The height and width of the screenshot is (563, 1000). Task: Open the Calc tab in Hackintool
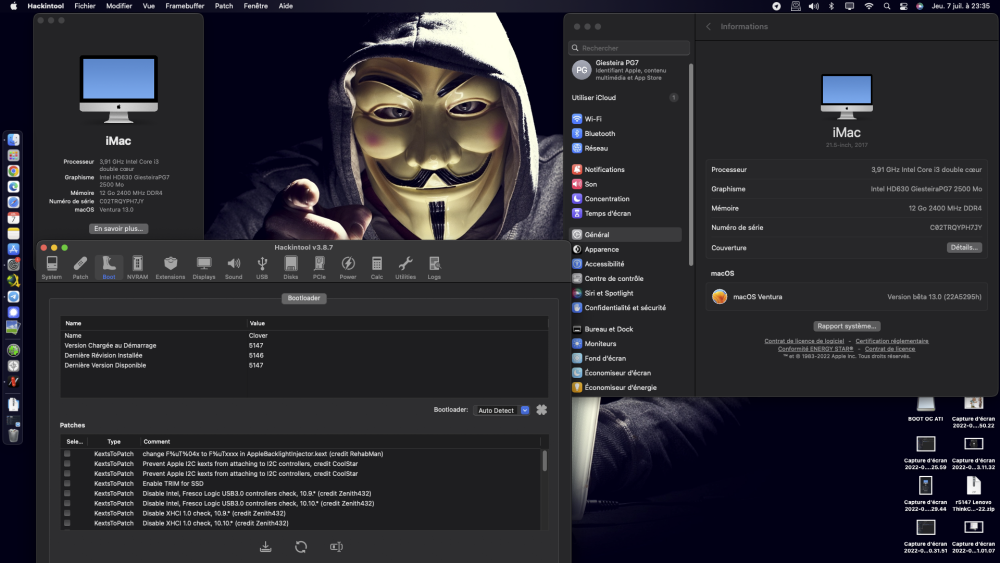[x=377, y=267]
